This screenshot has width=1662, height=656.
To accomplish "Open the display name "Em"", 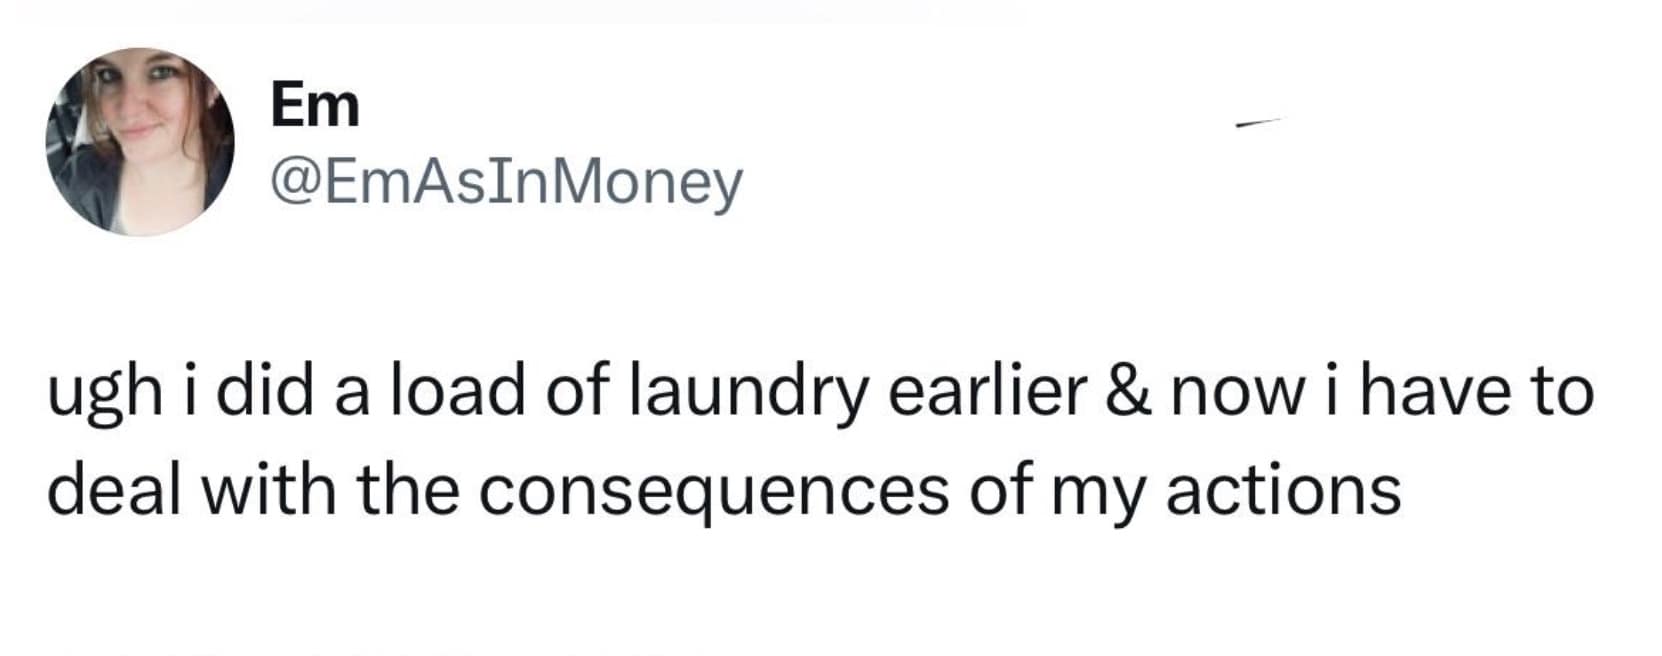I will [x=315, y=105].
